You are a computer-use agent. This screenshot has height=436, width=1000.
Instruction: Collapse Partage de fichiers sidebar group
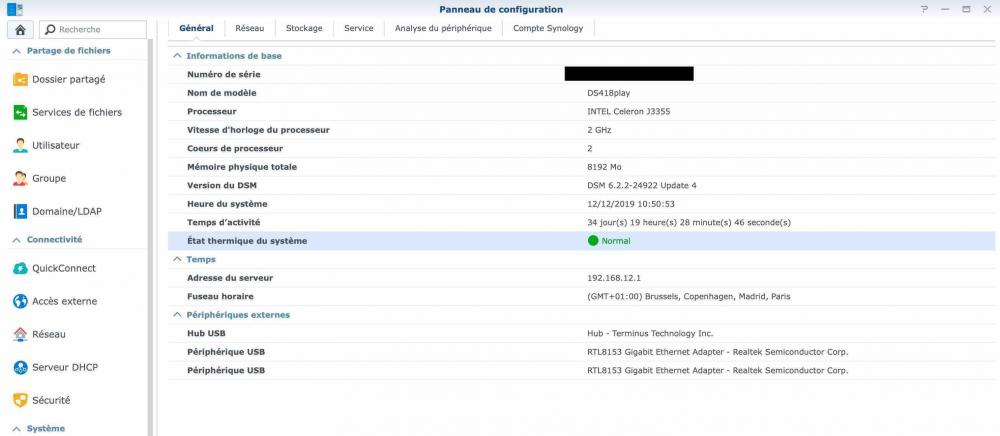pos(17,51)
